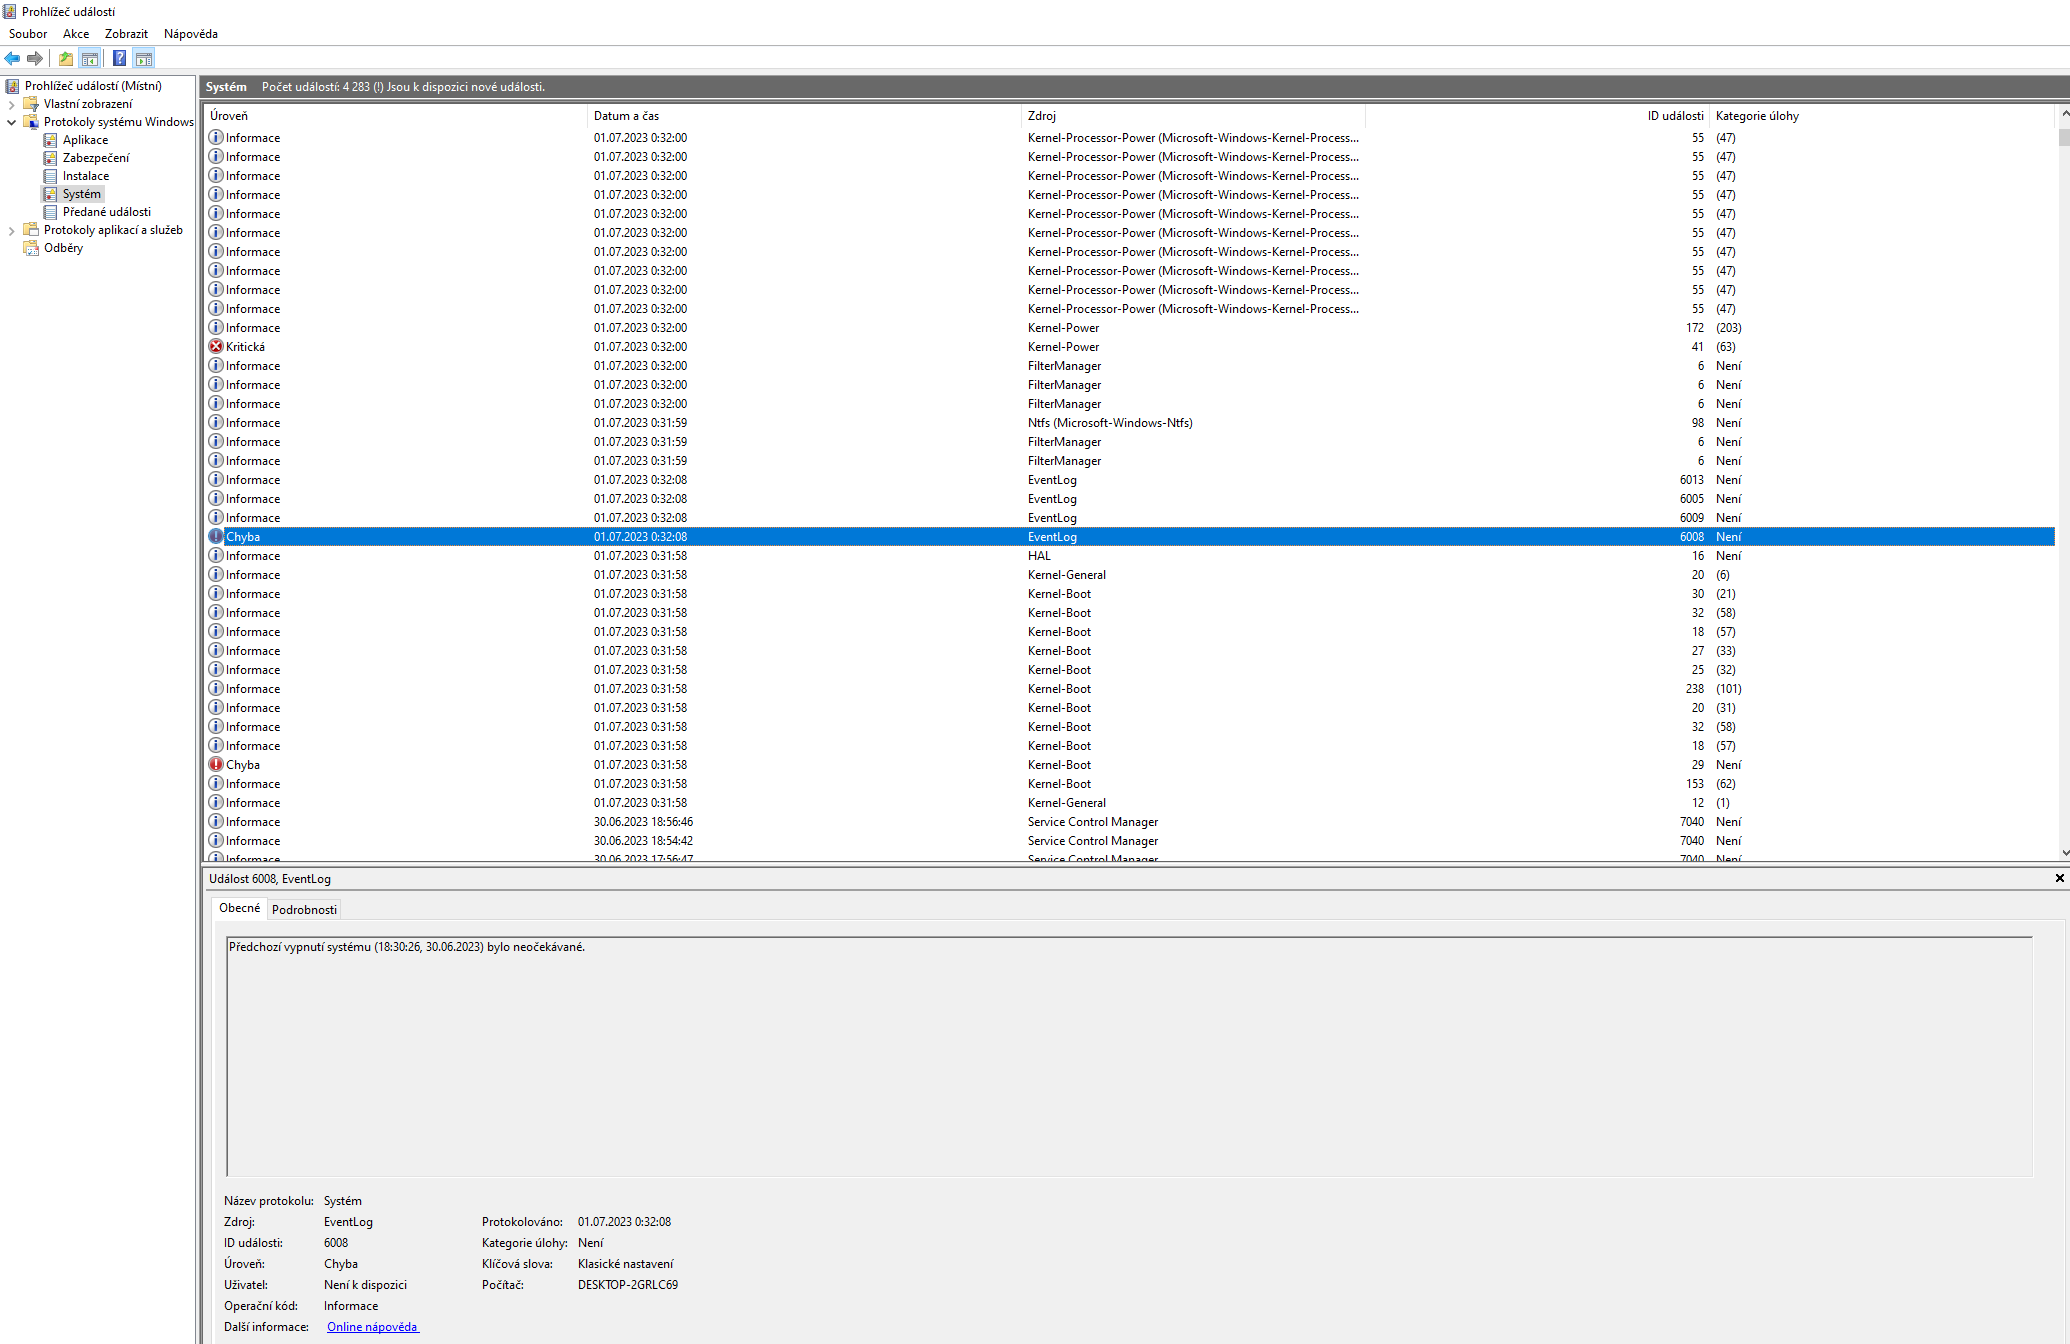Screen dimensions: 2070x1344
Task: Click the blue Help question mark icon
Action: click(119, 59)
